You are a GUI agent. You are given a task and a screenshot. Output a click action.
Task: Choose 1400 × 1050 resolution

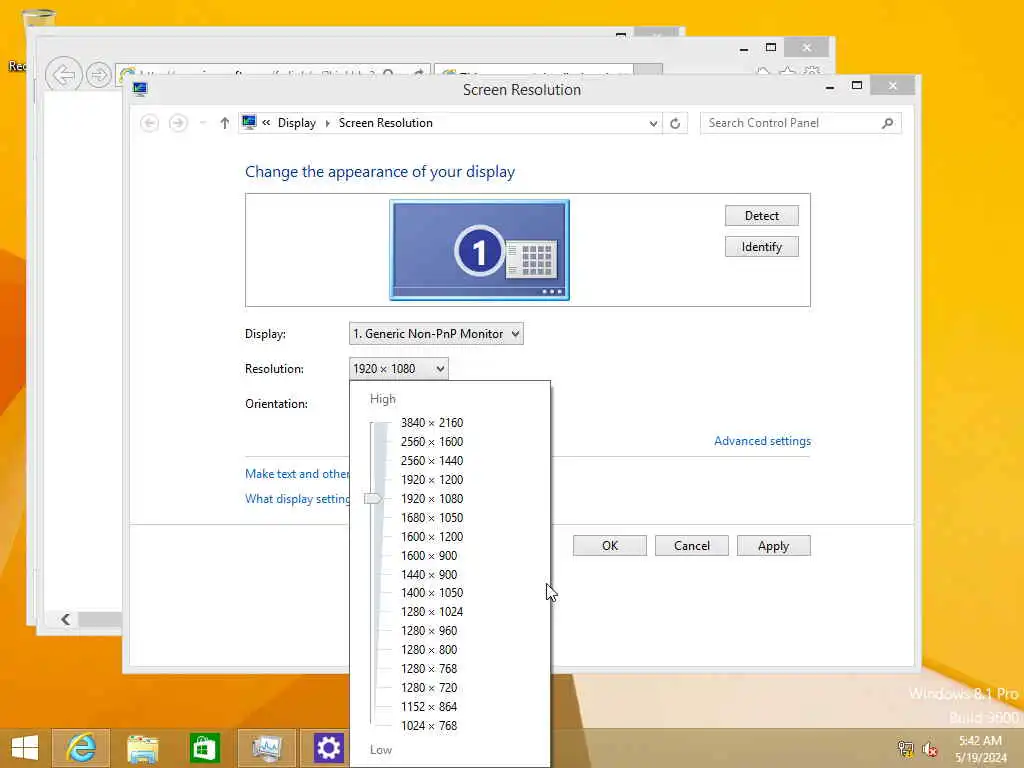[432, 592]
